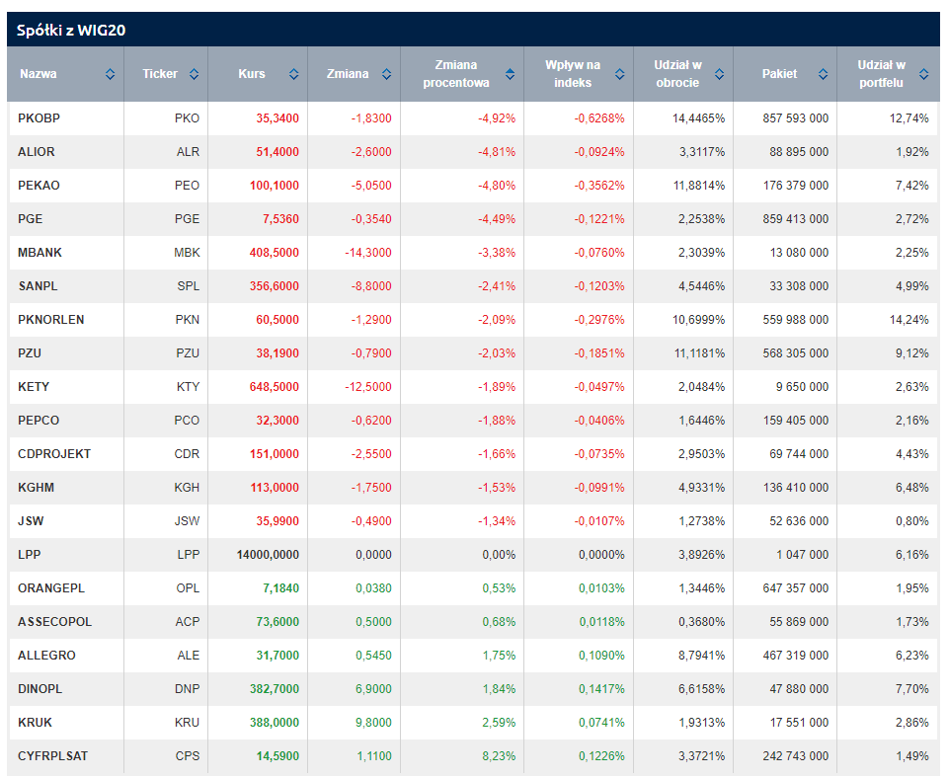Click sort arrows next to Zmiana procentowa
The height and width of the screenshot is (778, 948).
(x=510, y=74)
